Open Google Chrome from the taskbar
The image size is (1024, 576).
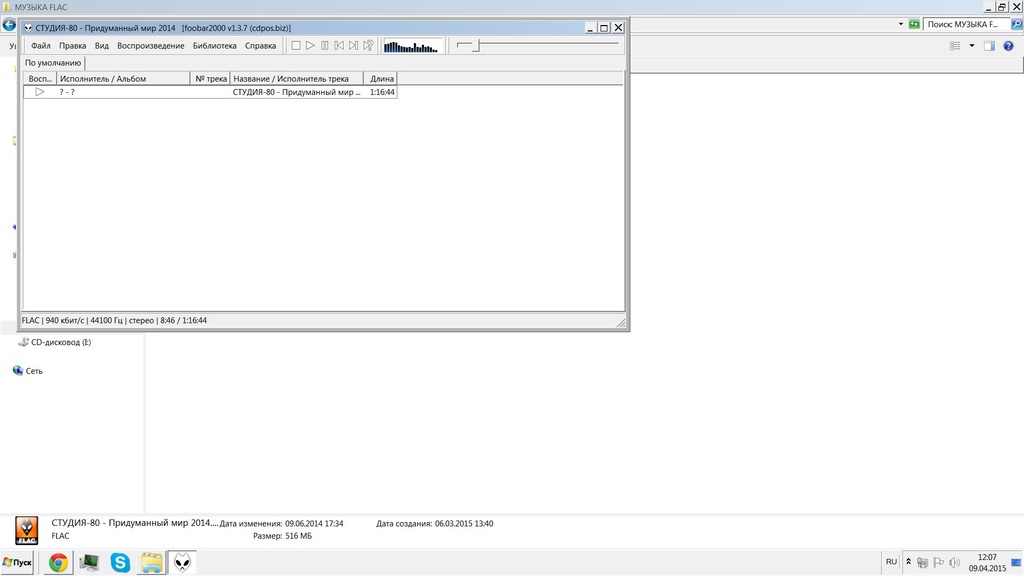(58, 562)
